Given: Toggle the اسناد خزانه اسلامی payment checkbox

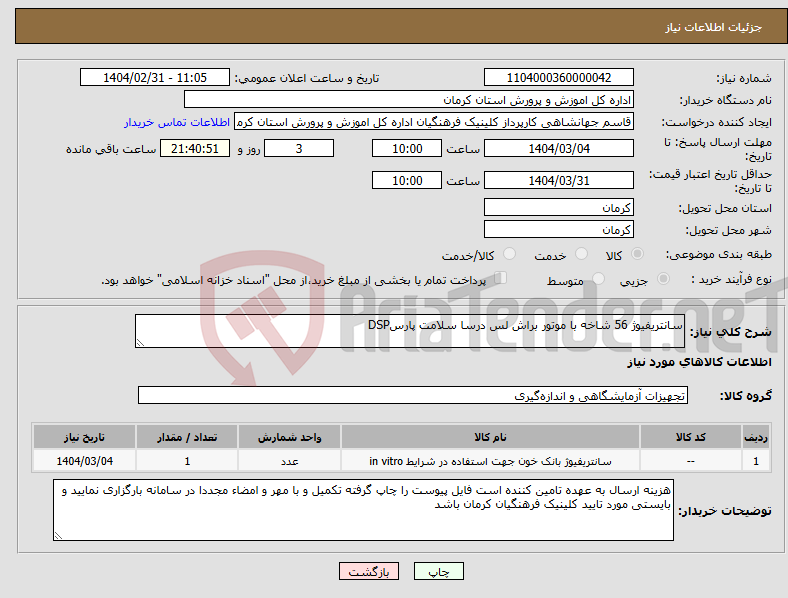Looking at the screenshot, I should 501,278.
